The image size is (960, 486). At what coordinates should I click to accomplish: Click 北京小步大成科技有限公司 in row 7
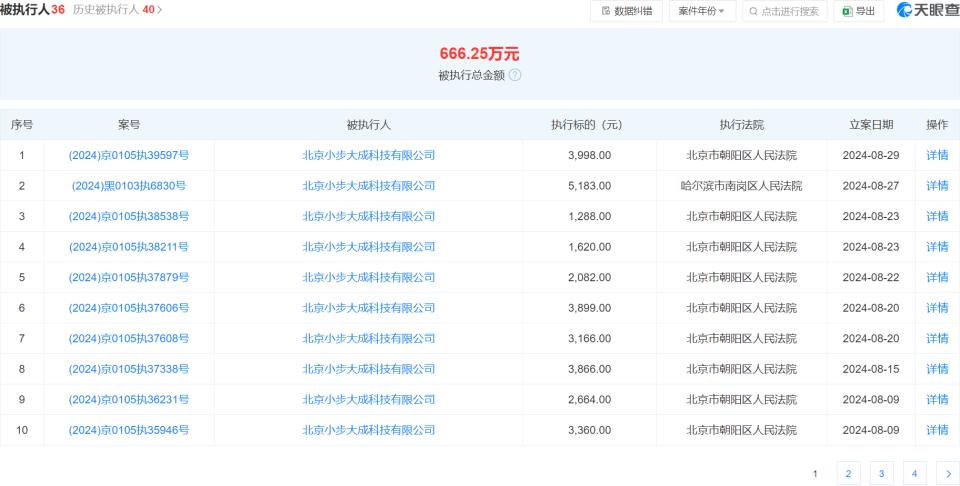[369, 338]
